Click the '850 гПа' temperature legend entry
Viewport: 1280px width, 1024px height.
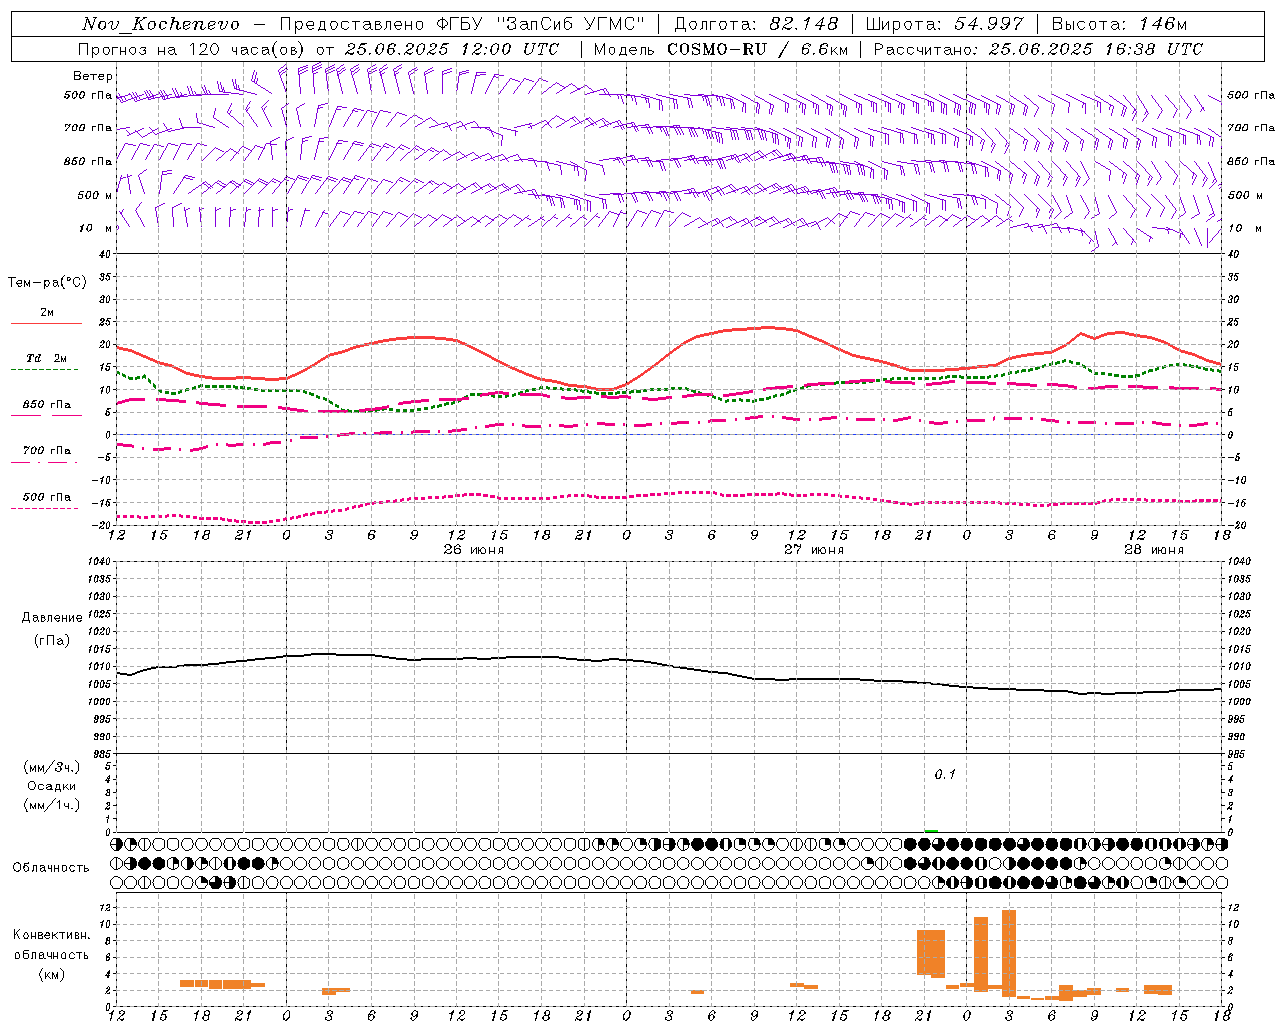46,410
